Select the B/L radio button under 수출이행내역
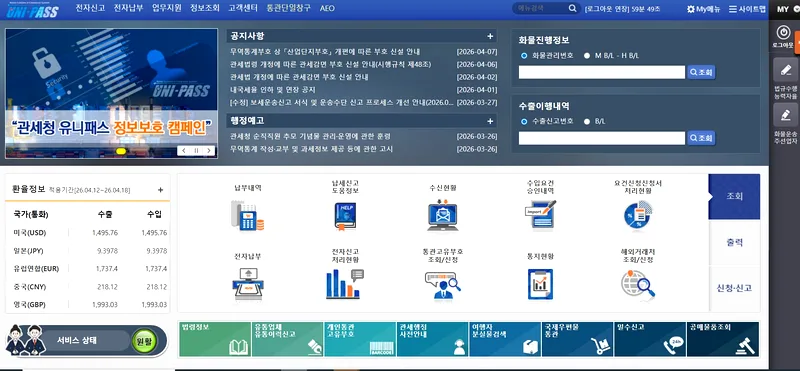 coord(586,121)
